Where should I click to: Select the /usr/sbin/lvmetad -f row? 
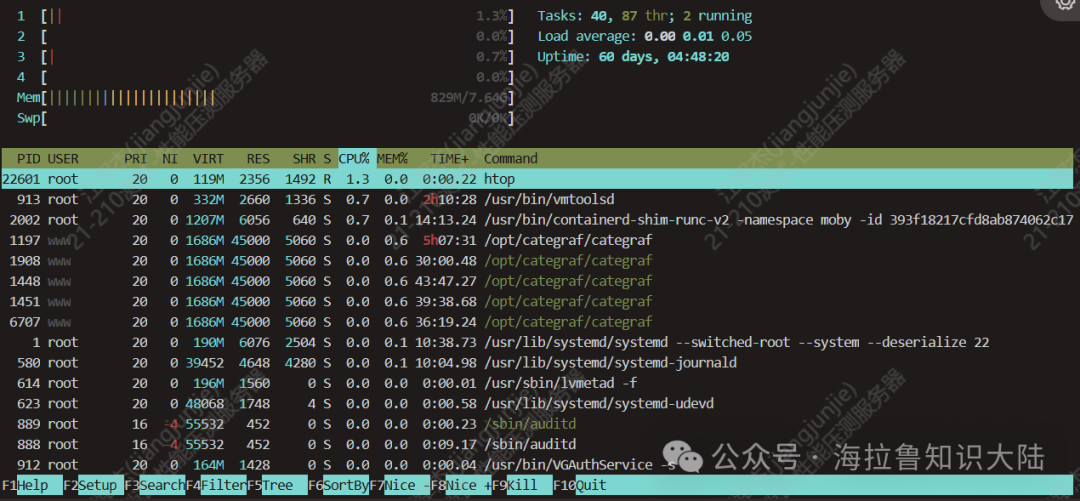537,383
